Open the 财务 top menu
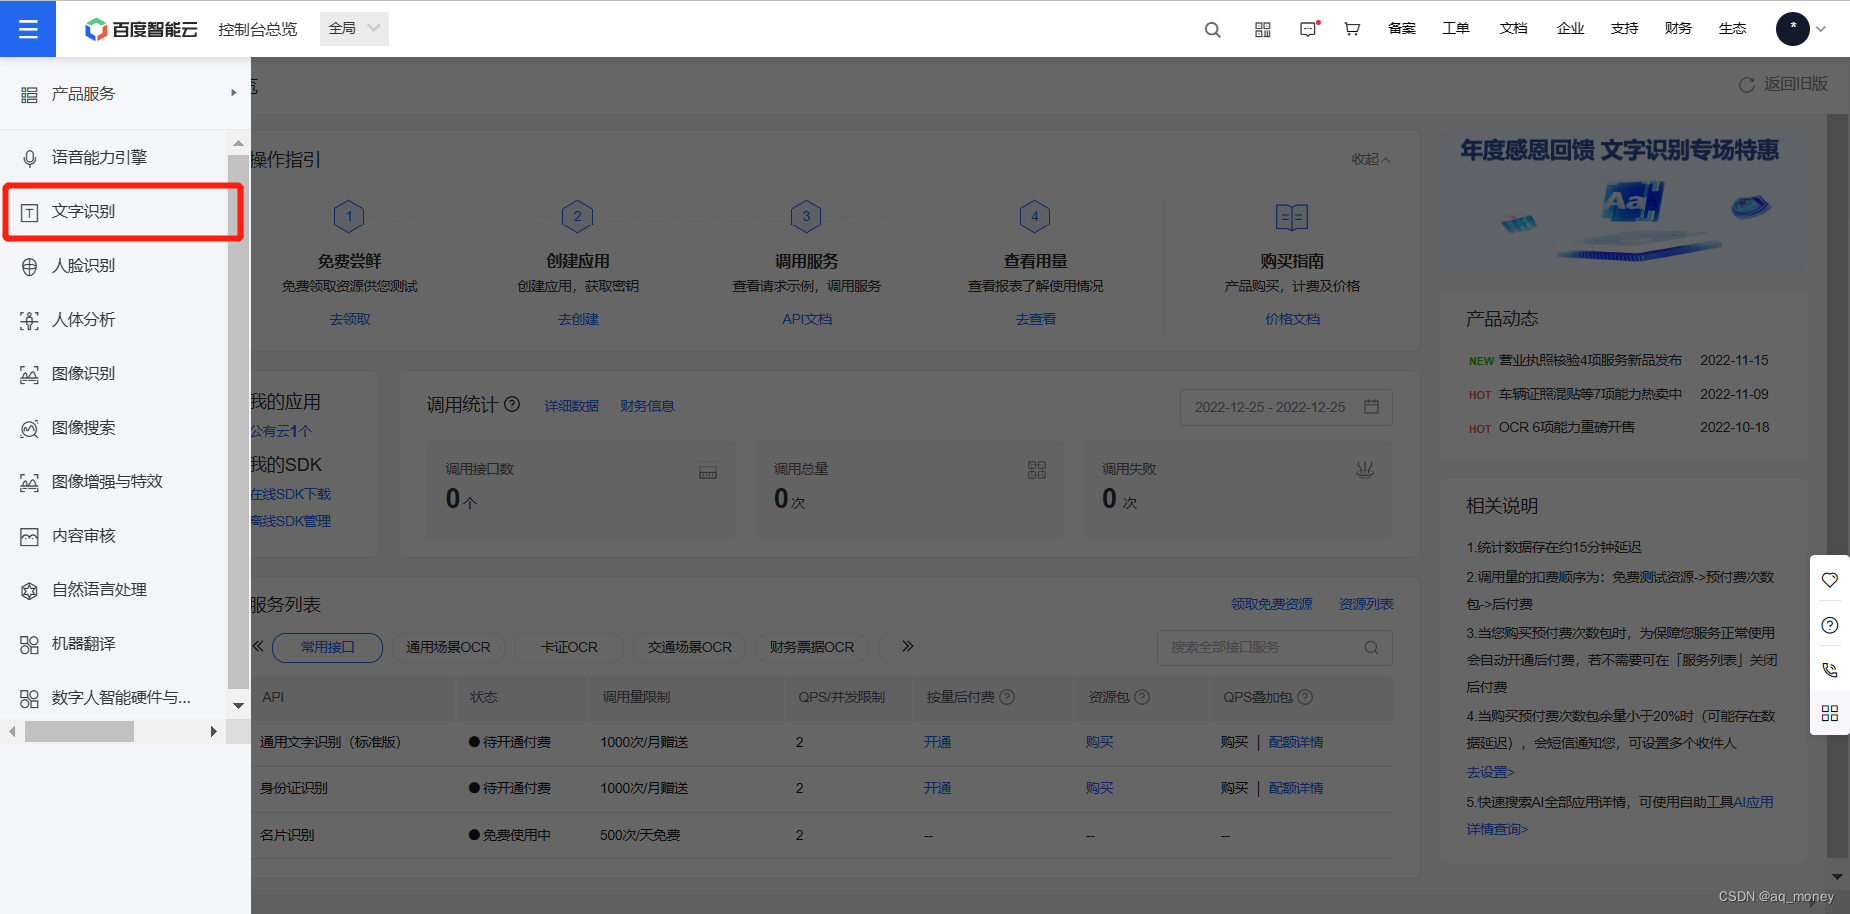Viewport: 1850px width, 914px height. [1678, 28]
